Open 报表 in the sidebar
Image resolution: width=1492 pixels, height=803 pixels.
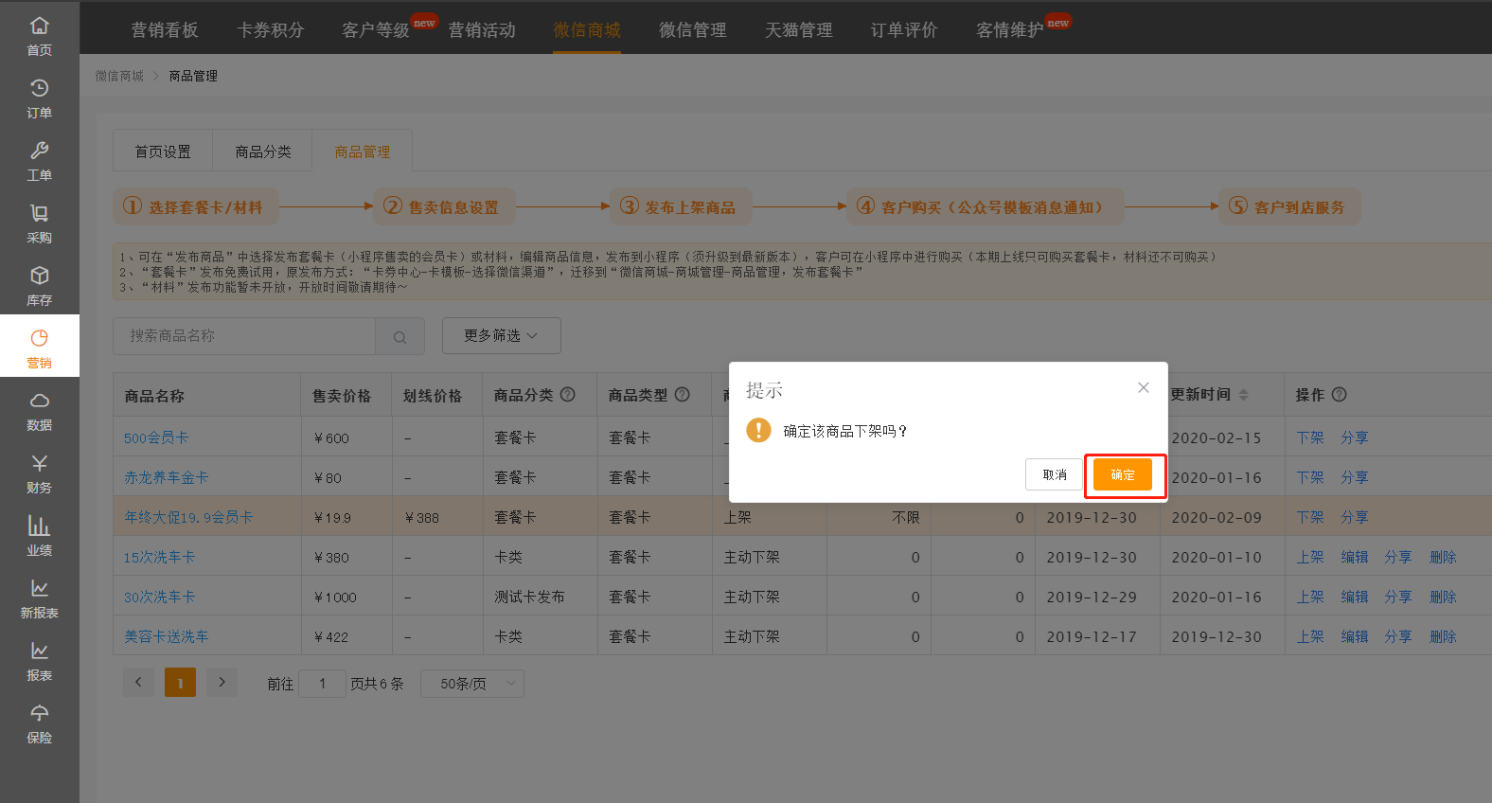click(x=39, y=662)
